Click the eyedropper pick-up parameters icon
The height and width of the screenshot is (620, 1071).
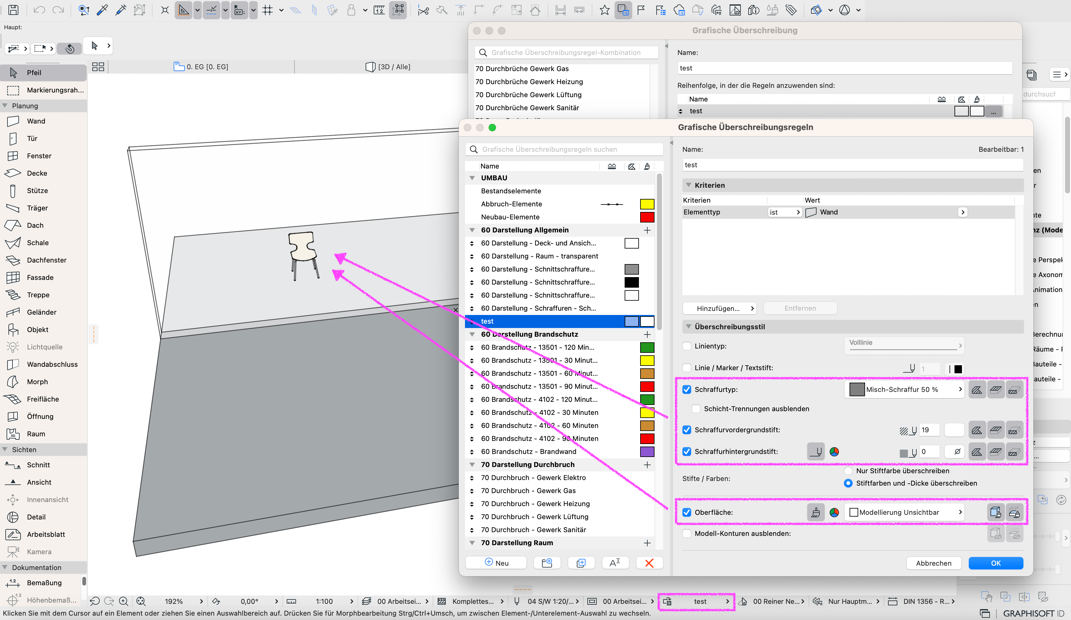[x=102, y=10]
